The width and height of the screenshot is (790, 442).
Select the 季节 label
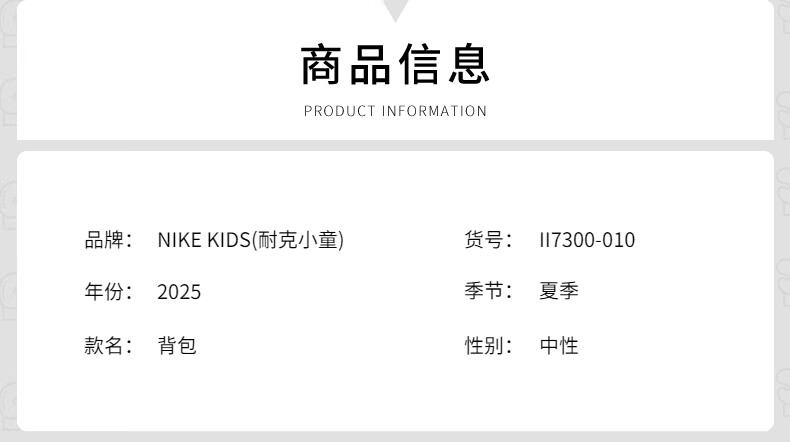(x=488, y=291)
